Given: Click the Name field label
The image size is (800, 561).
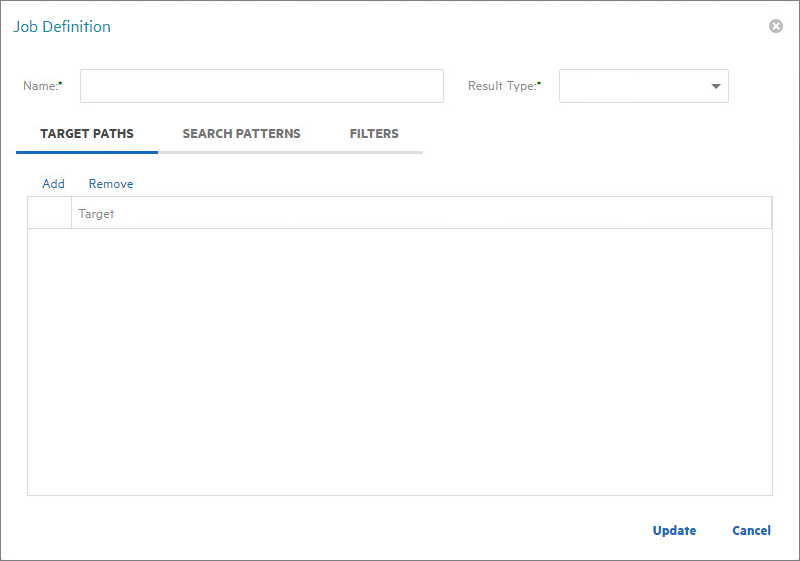Looking at the screenshot, I should (40, 86).
